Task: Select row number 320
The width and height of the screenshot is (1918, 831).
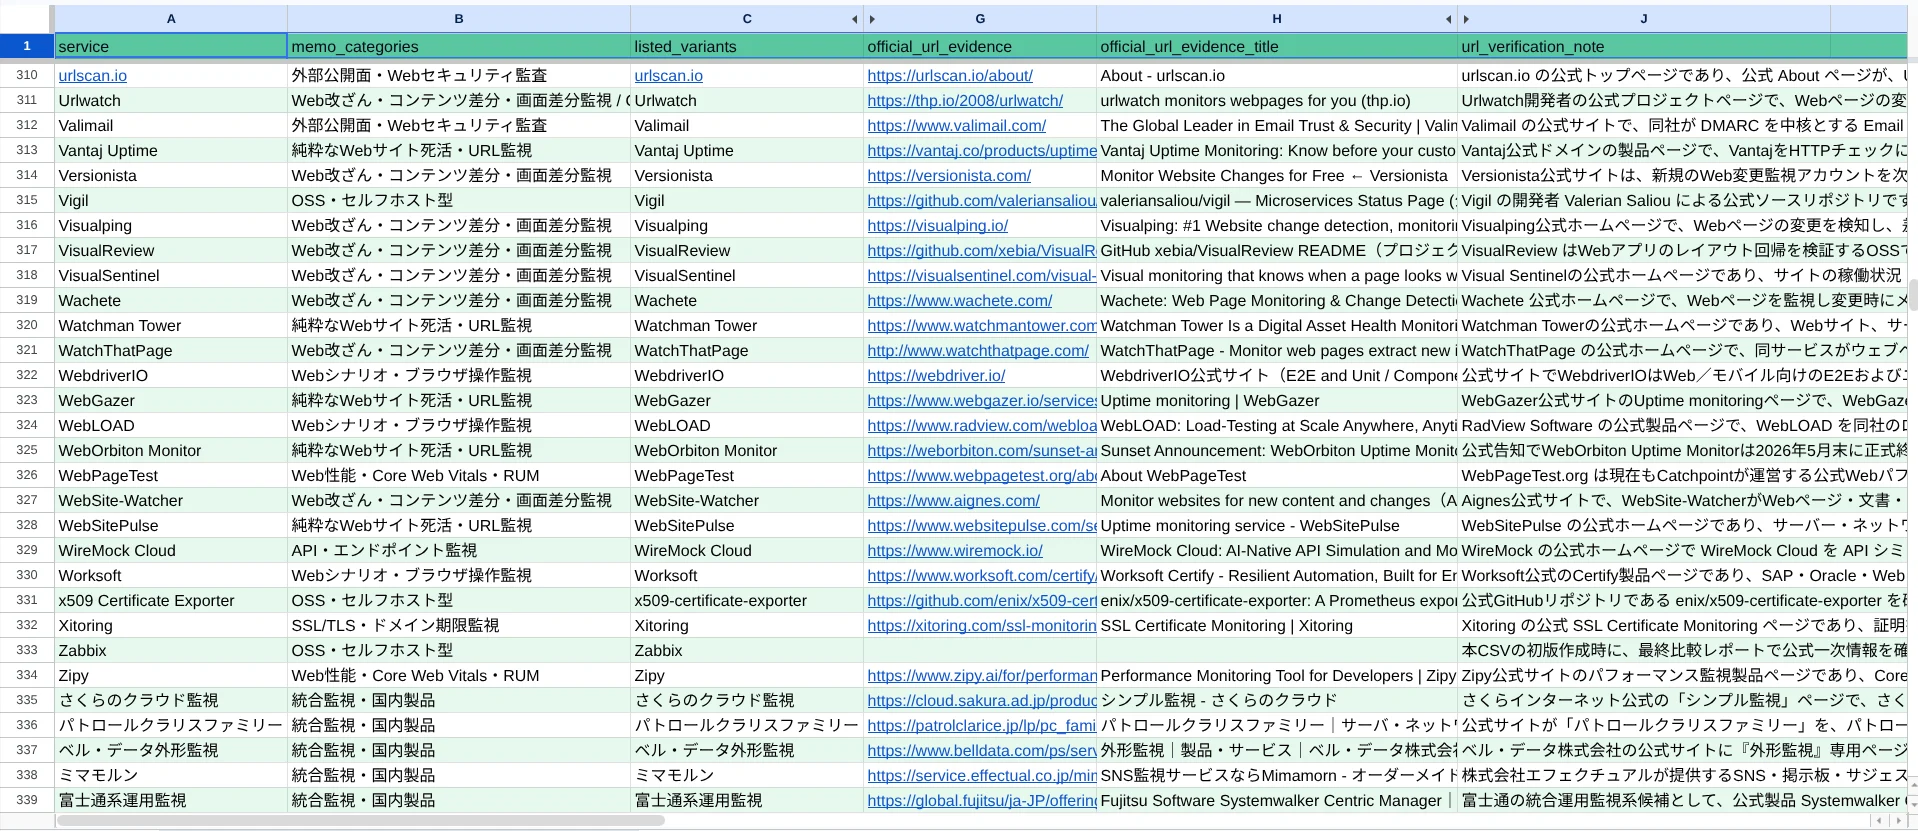Action: tap(27, 325)
